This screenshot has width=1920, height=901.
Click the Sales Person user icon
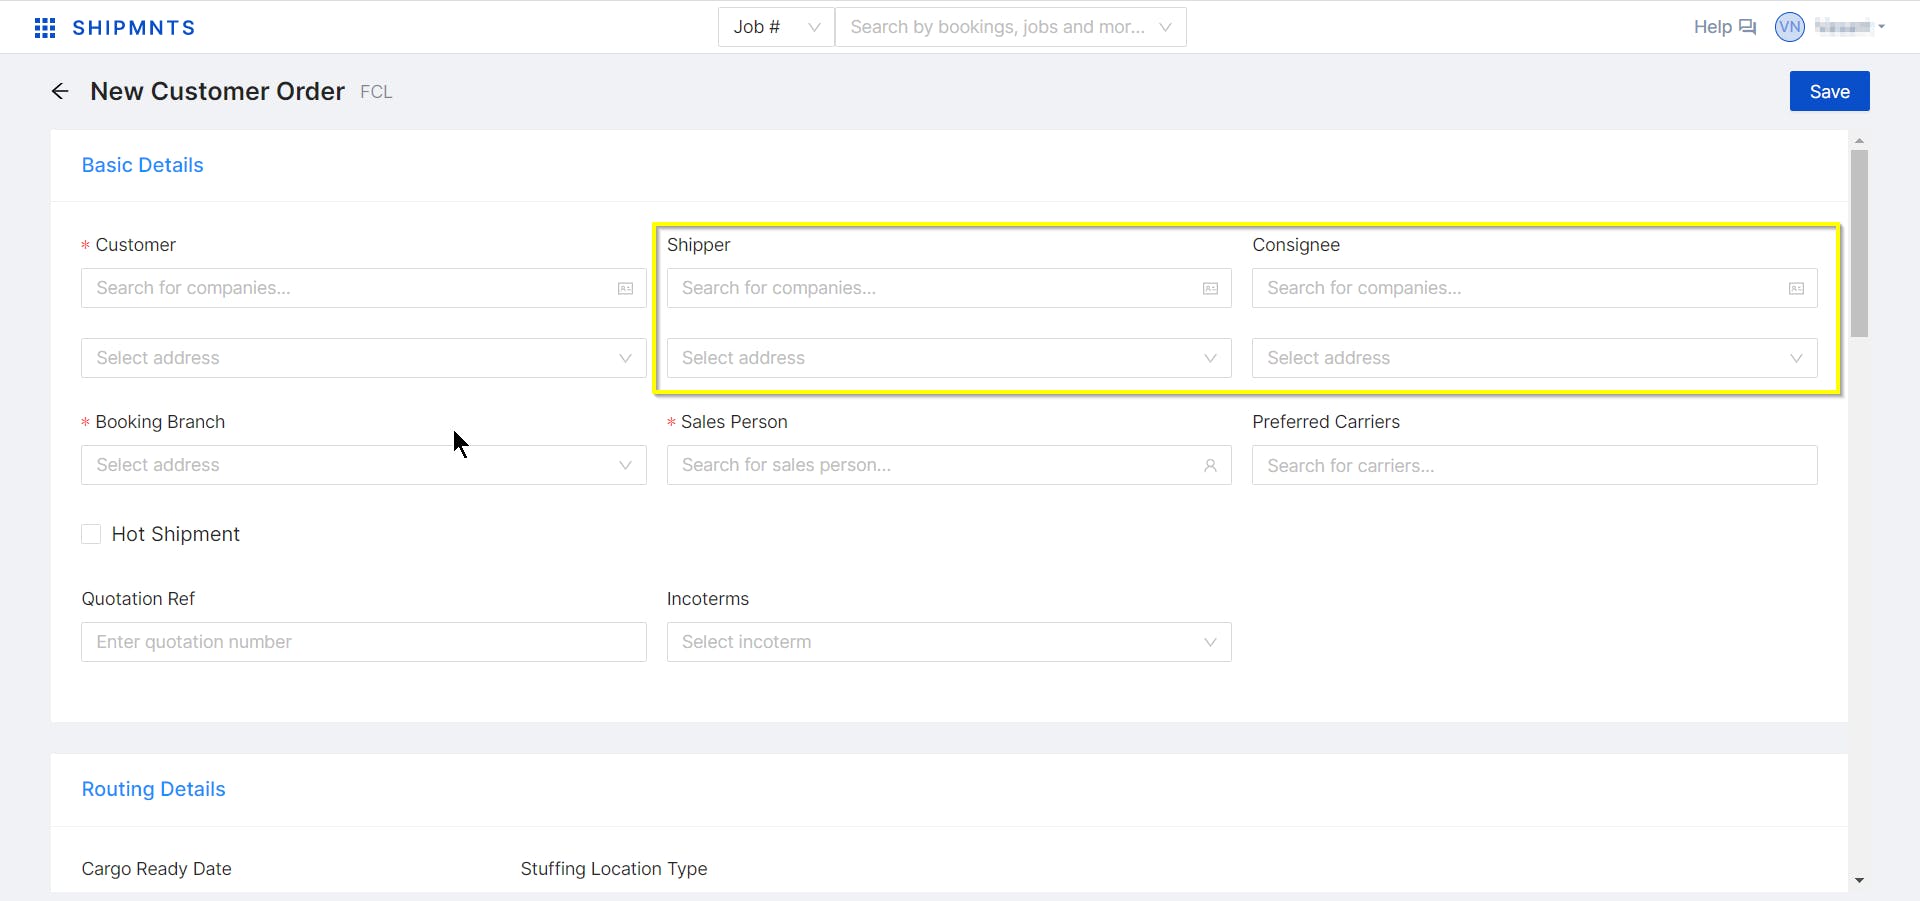1210,466
